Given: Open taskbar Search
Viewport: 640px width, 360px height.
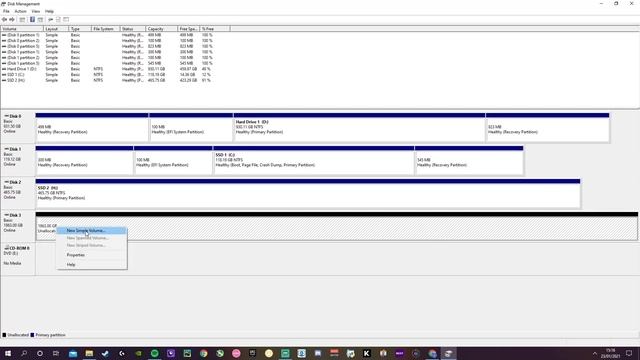Looking at the screenshot, I should tap(24, 353).
